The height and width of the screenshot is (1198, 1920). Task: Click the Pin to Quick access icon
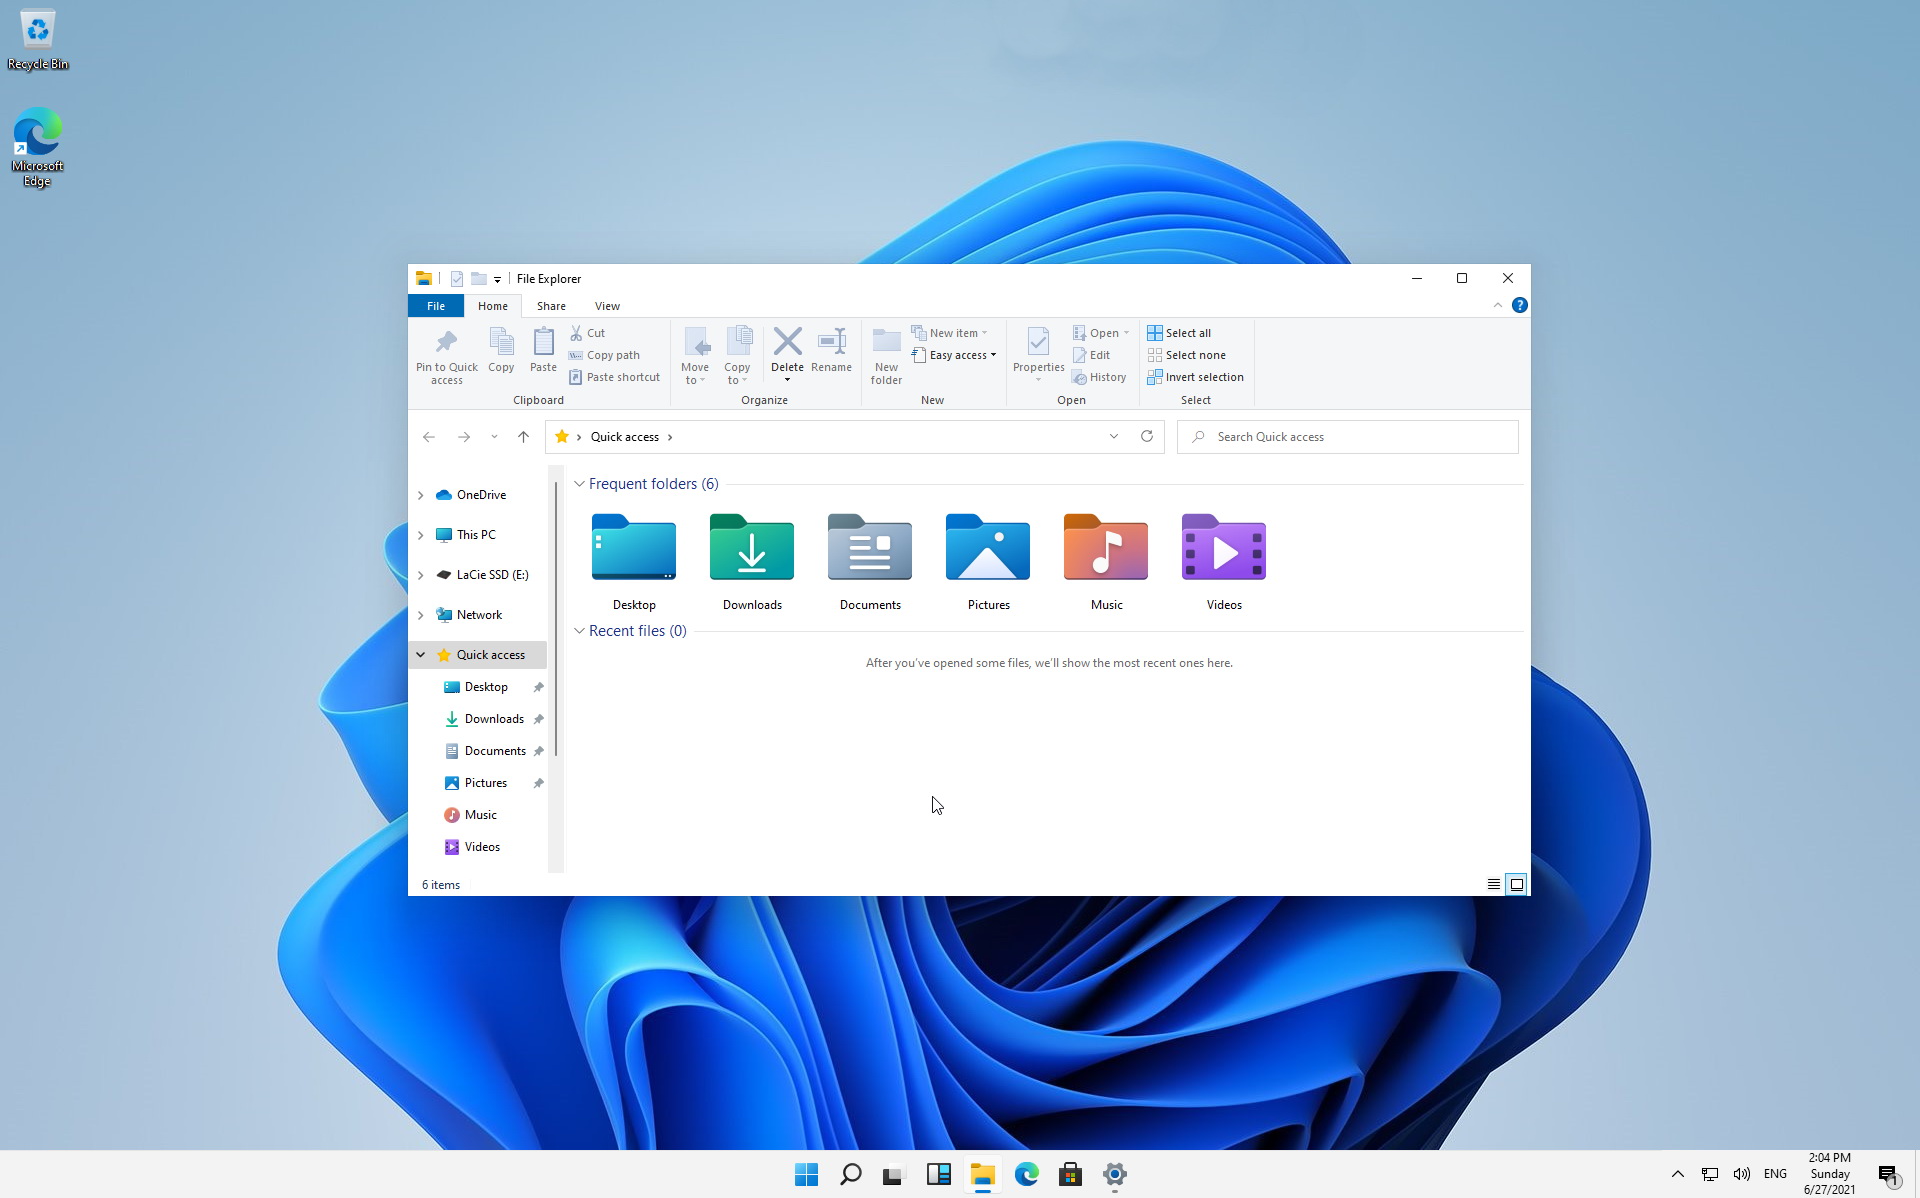pyautogui.click(x=446, y=343)
